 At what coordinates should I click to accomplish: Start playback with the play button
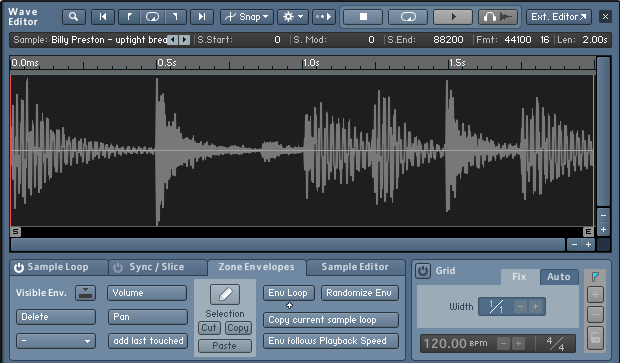(x=453, y=17)
